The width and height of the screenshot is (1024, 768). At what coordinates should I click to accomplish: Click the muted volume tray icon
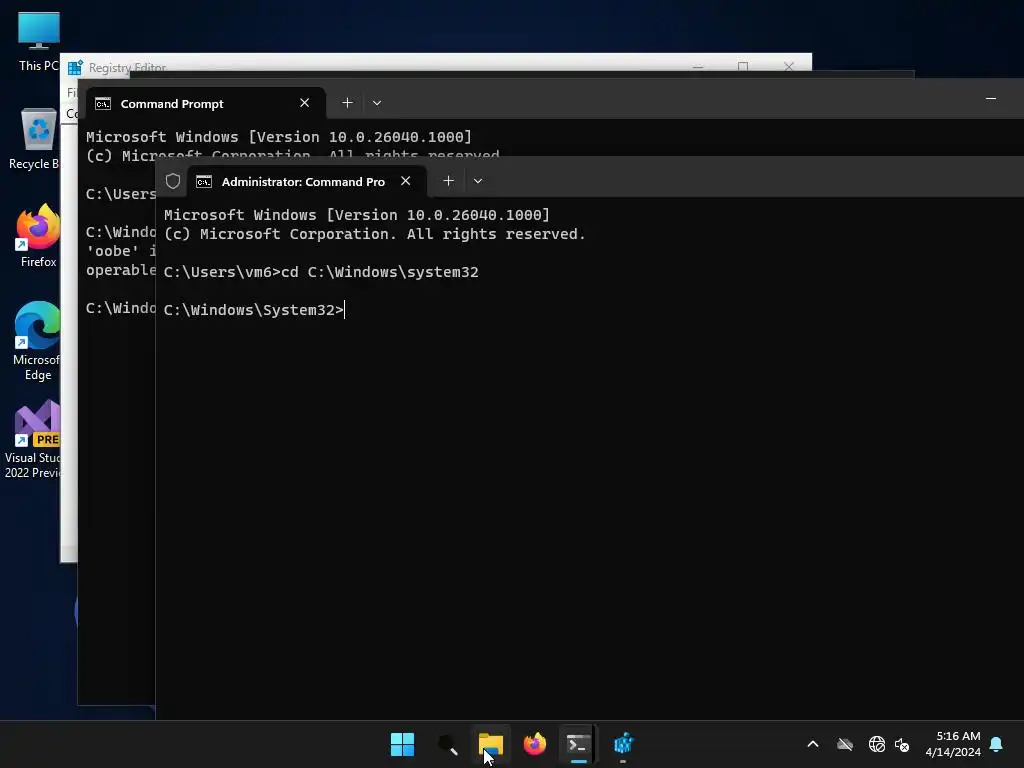click(x=902, y=744)
